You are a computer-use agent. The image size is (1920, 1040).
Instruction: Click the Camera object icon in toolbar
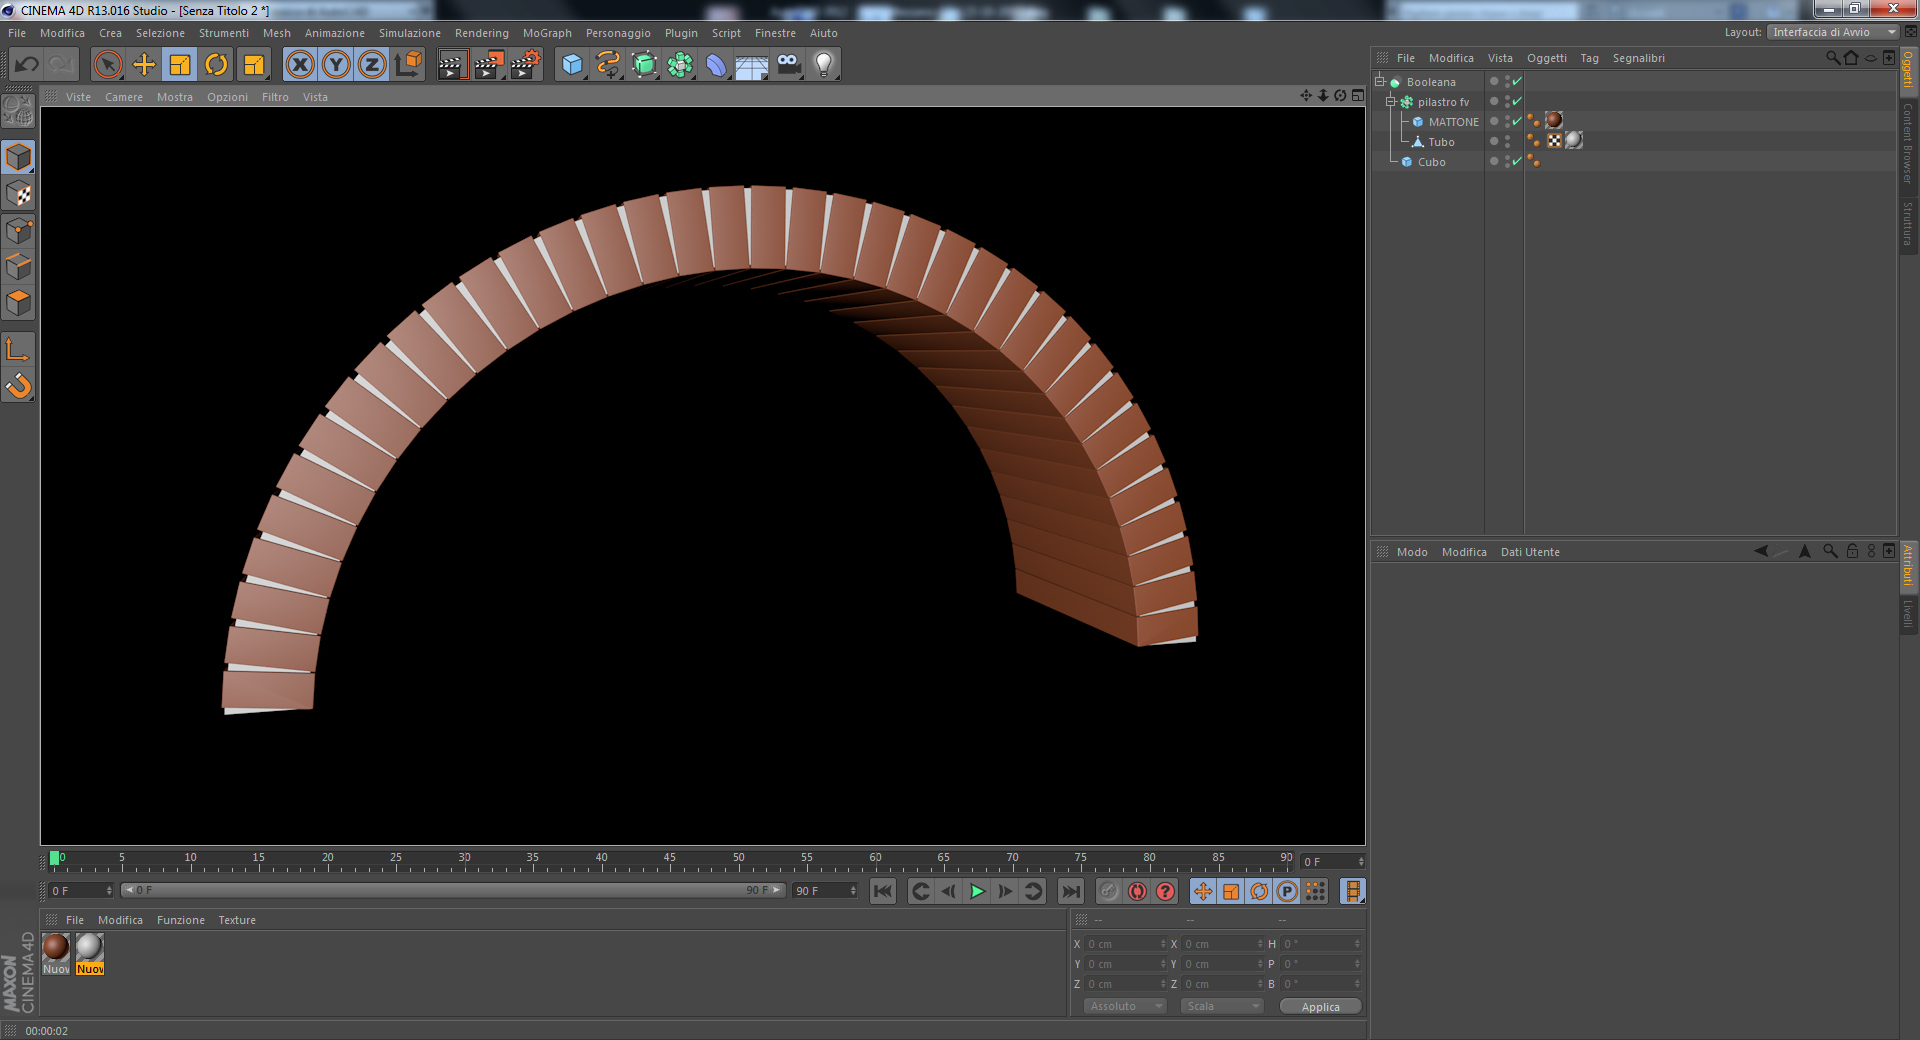(x=789, y=65)
